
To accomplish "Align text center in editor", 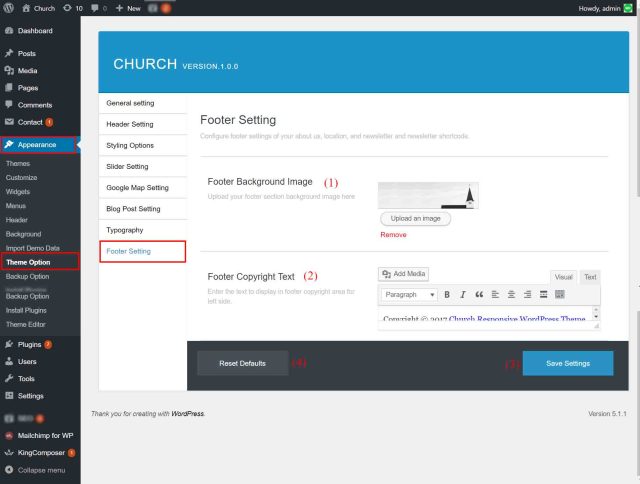I will [x=511, y=295].
